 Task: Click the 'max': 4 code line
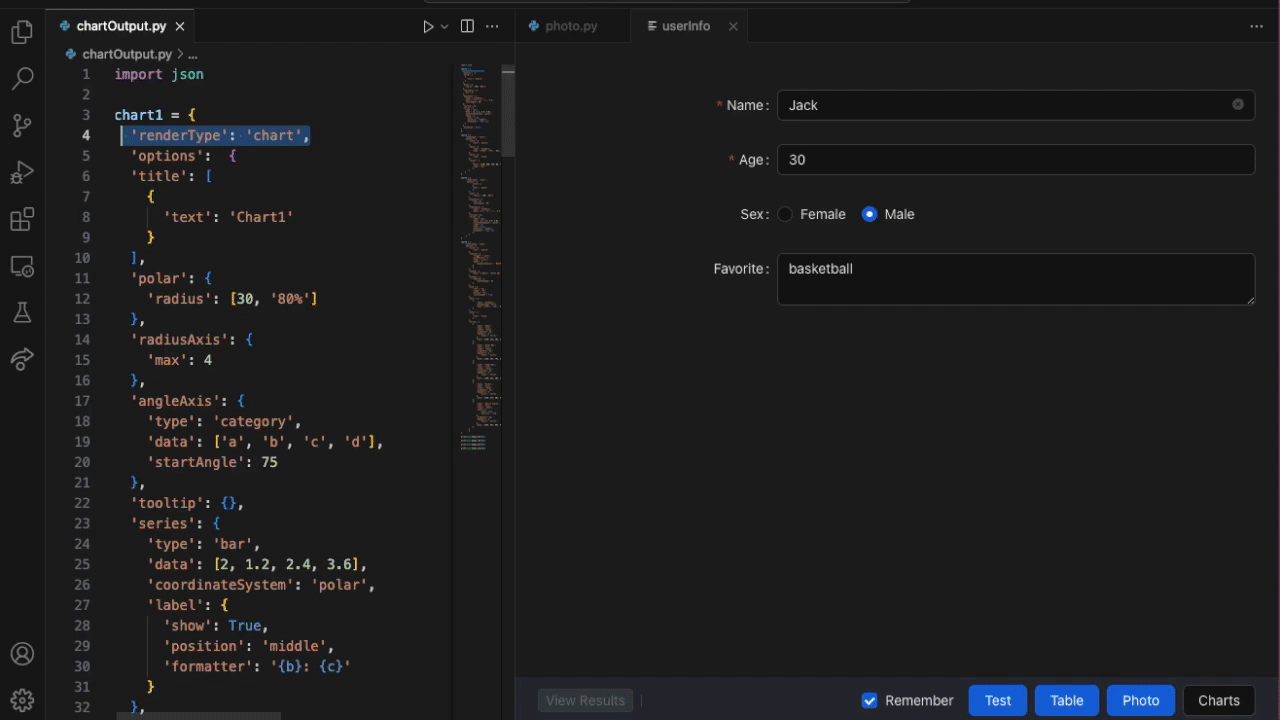pyautogui.click(x=179, y=360)
